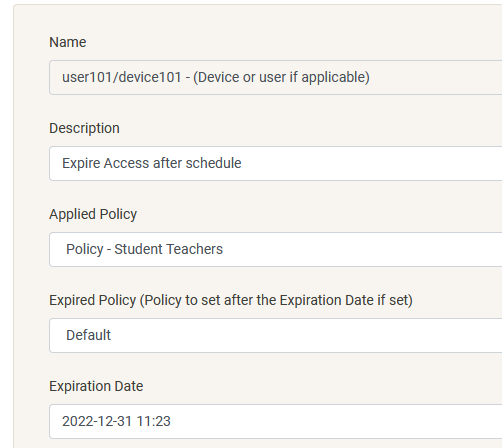Click the 'Default' value in Expired Policy

pyautogui.click(x=88, y=335)
